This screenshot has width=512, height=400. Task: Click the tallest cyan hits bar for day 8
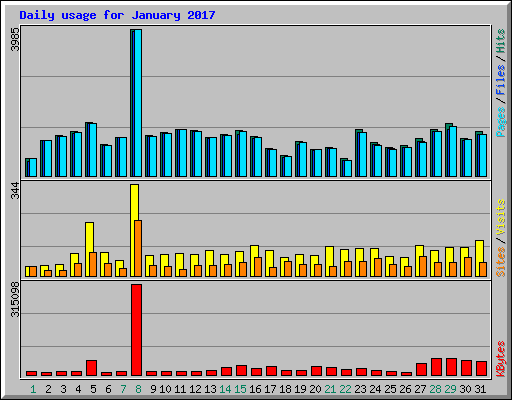[138, 103]
